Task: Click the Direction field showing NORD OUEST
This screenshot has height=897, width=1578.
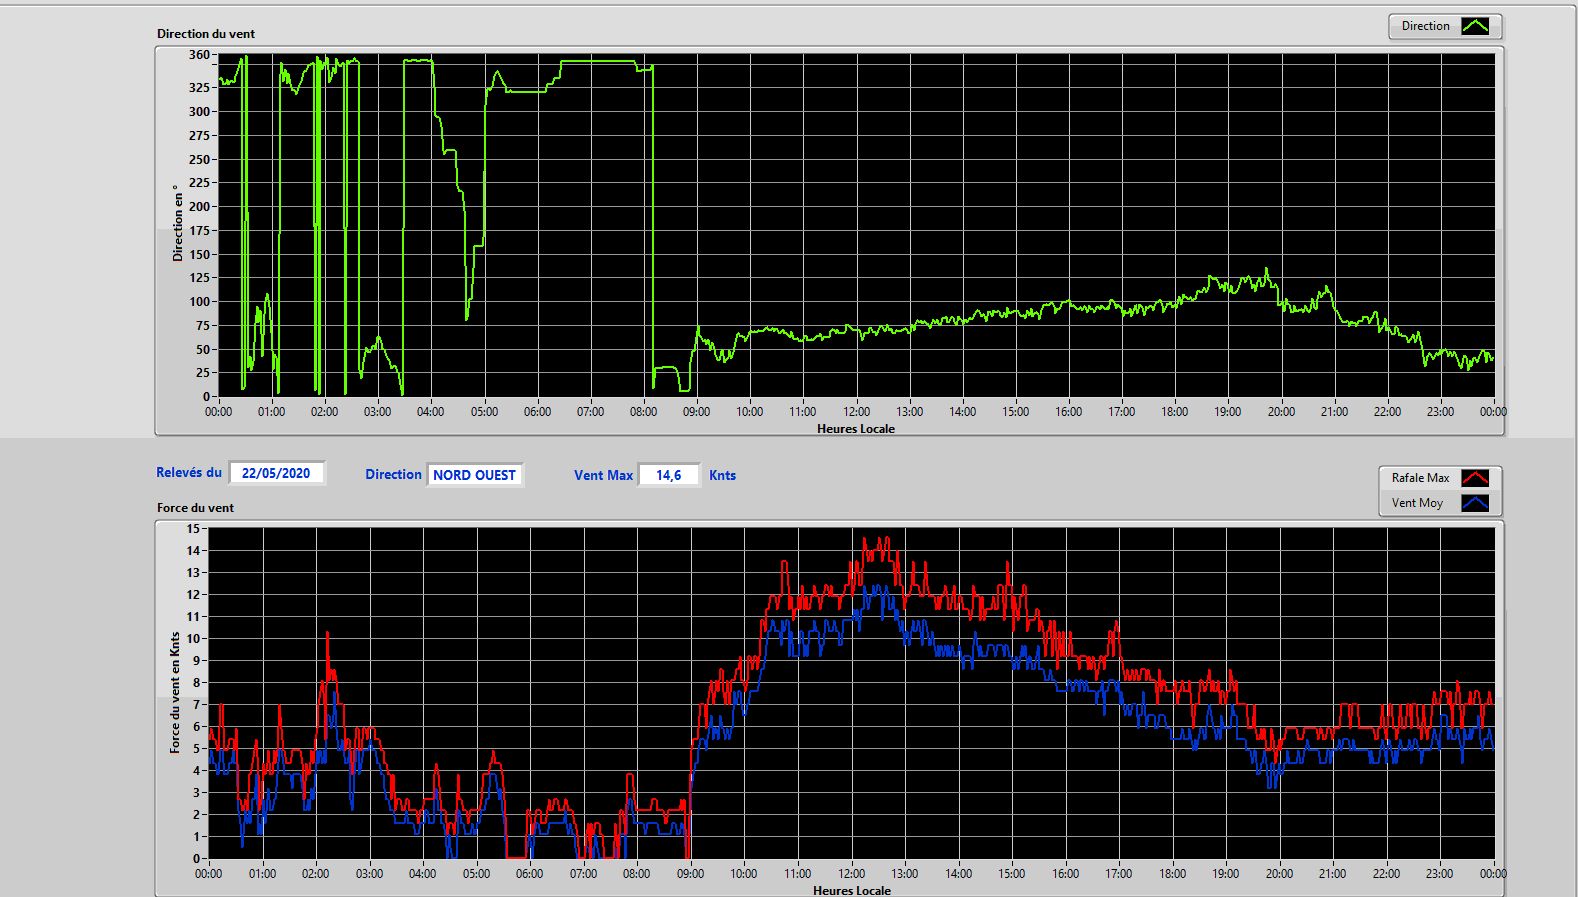Action: tap(474, 475)
